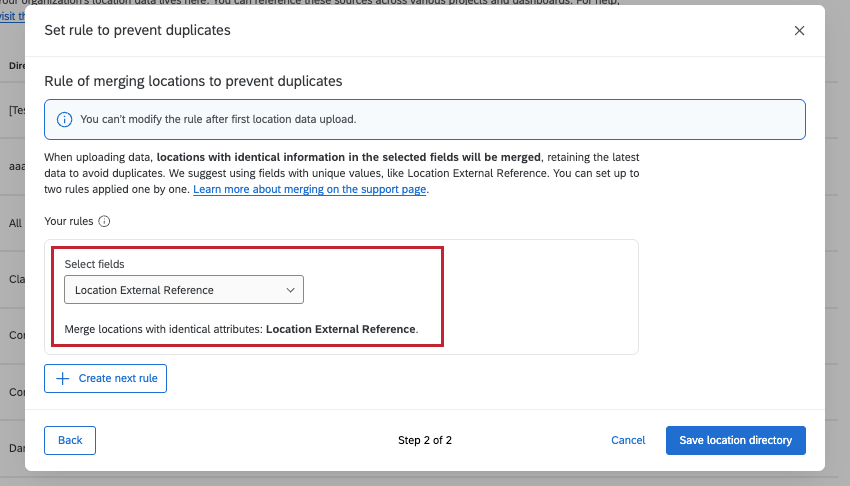Click the can't modify the rule notice text
Screen dimensions: 850x486
[218, 119]
